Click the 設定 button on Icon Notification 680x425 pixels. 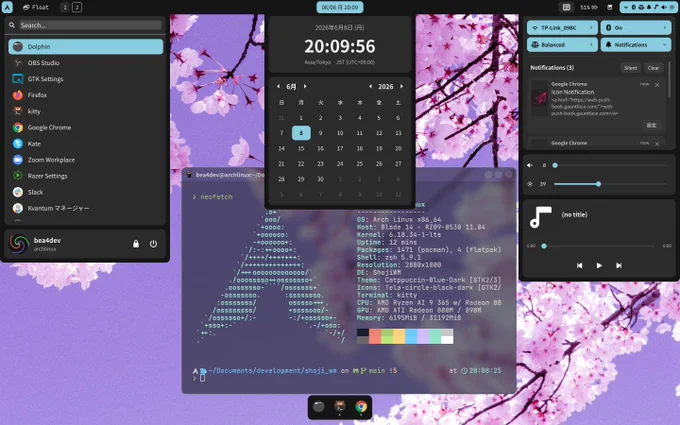(651, 125)
